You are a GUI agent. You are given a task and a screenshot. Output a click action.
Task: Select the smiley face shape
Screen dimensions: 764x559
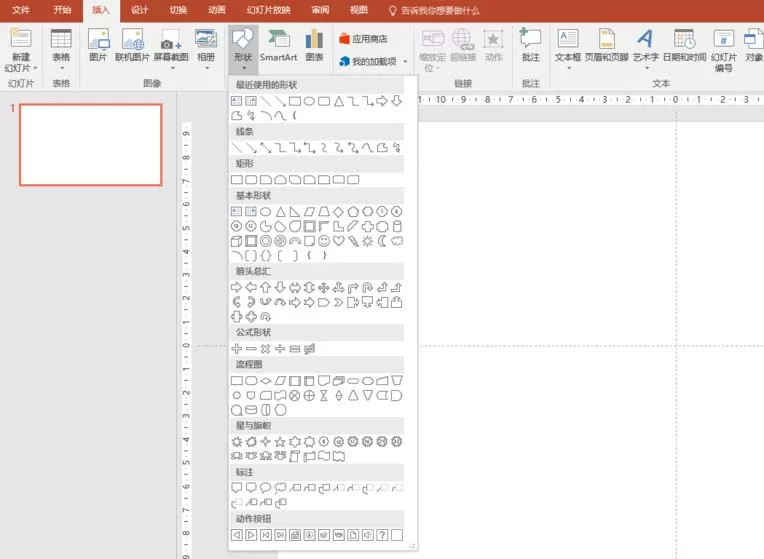coord(324,241)
